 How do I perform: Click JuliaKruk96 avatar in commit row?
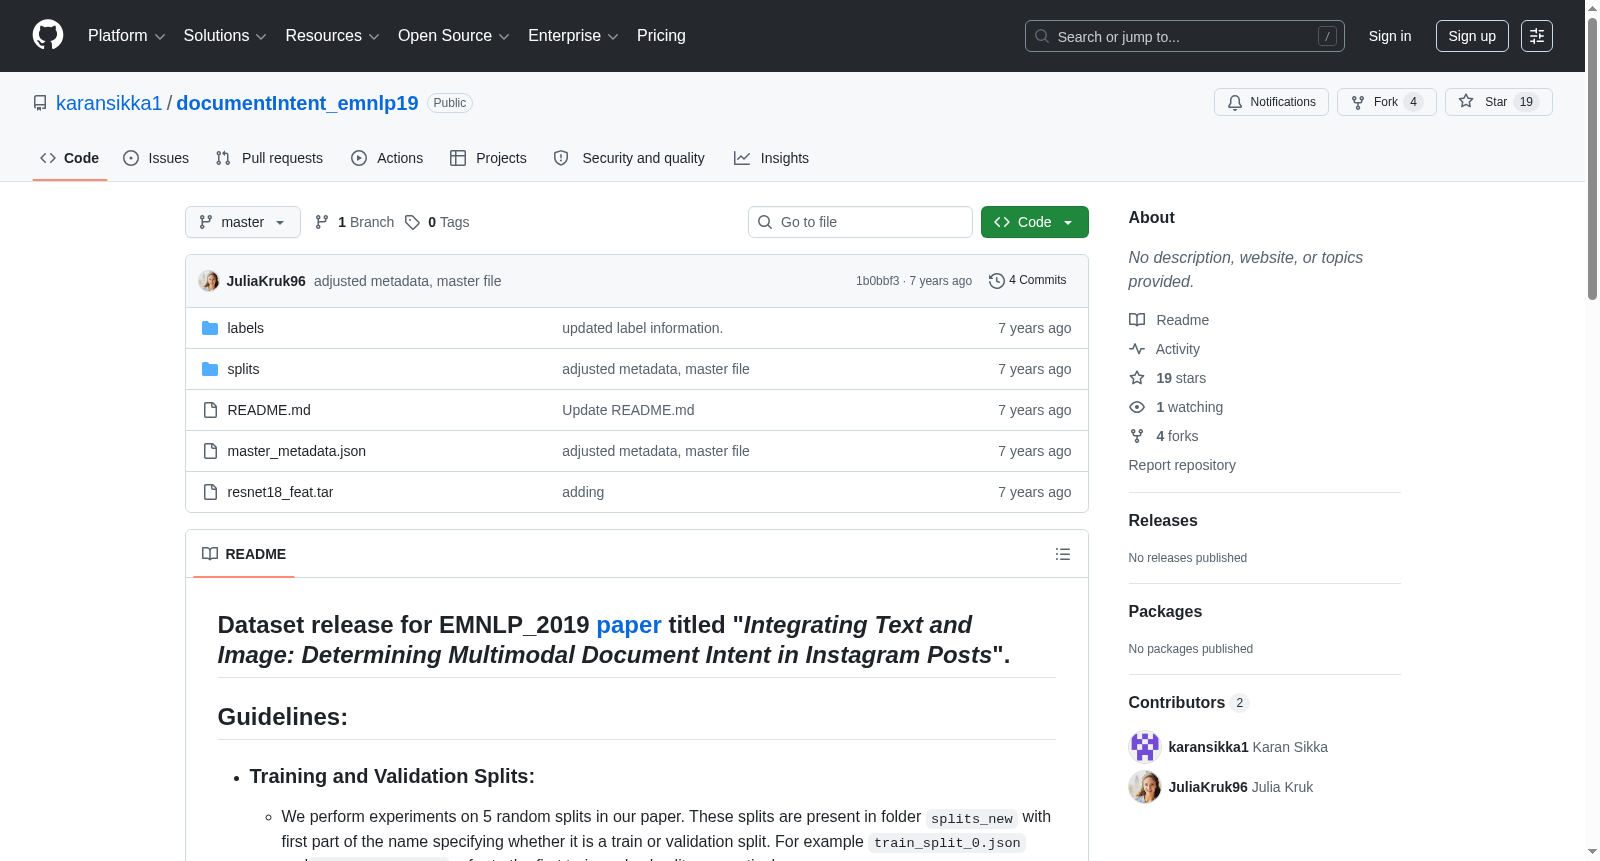tap(209, 281)
